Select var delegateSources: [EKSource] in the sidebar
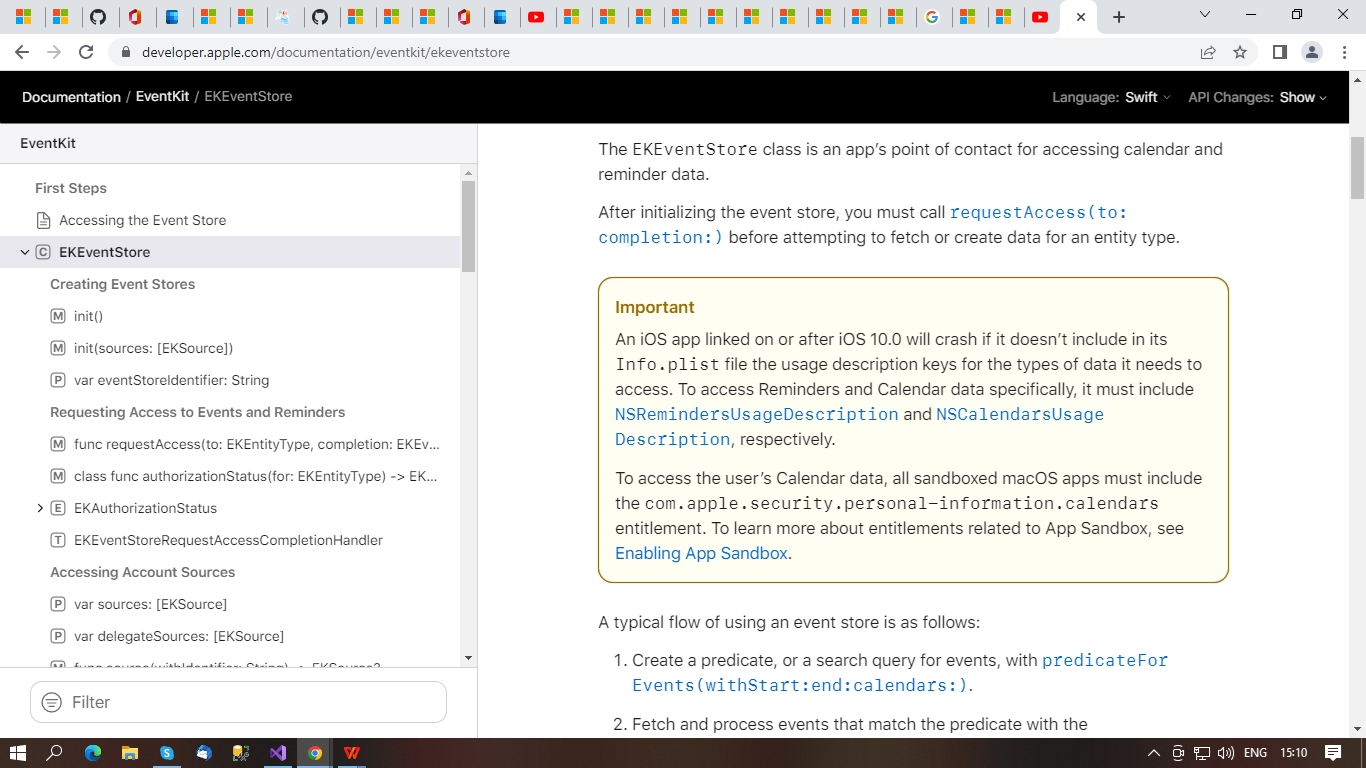Viewport: 1366px width, 768px height. click(179, 636)
